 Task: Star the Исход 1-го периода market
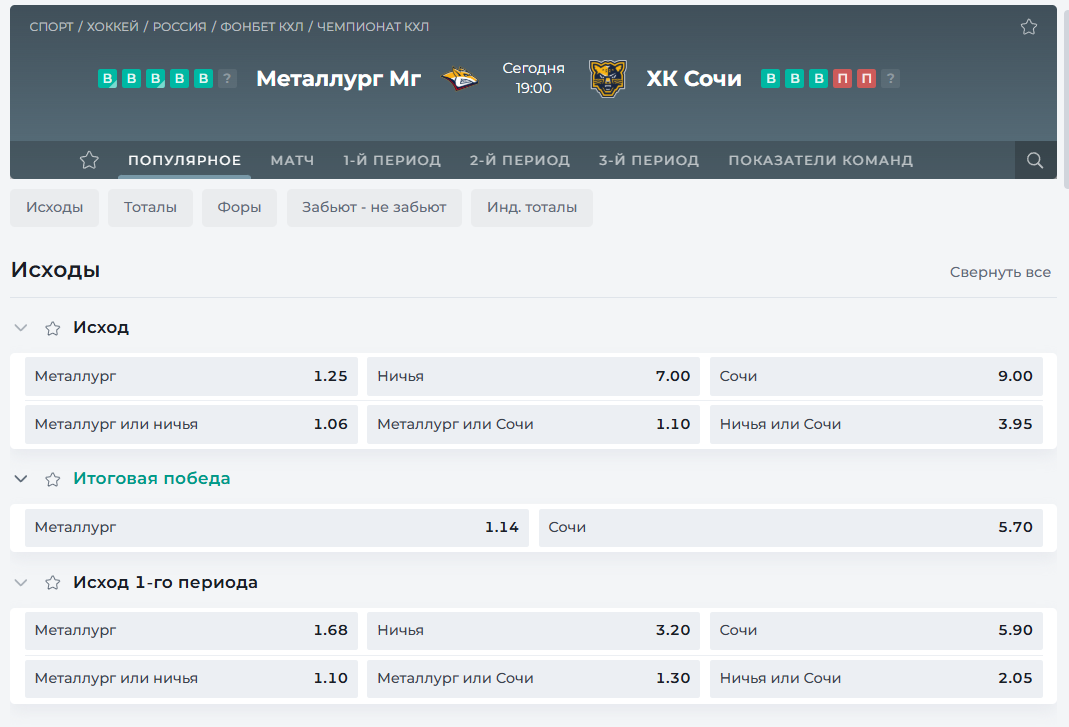[53, 583]
